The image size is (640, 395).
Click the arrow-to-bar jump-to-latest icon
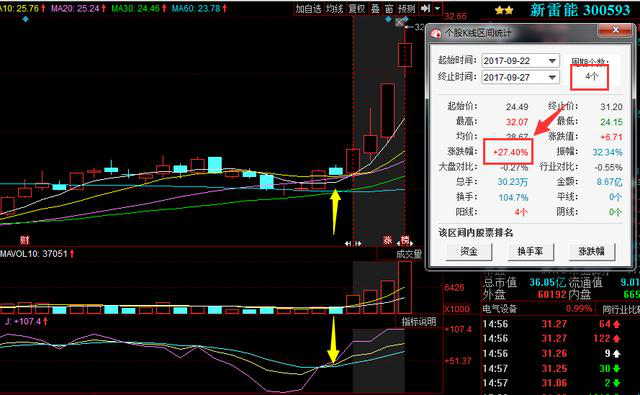click(425, 9)
